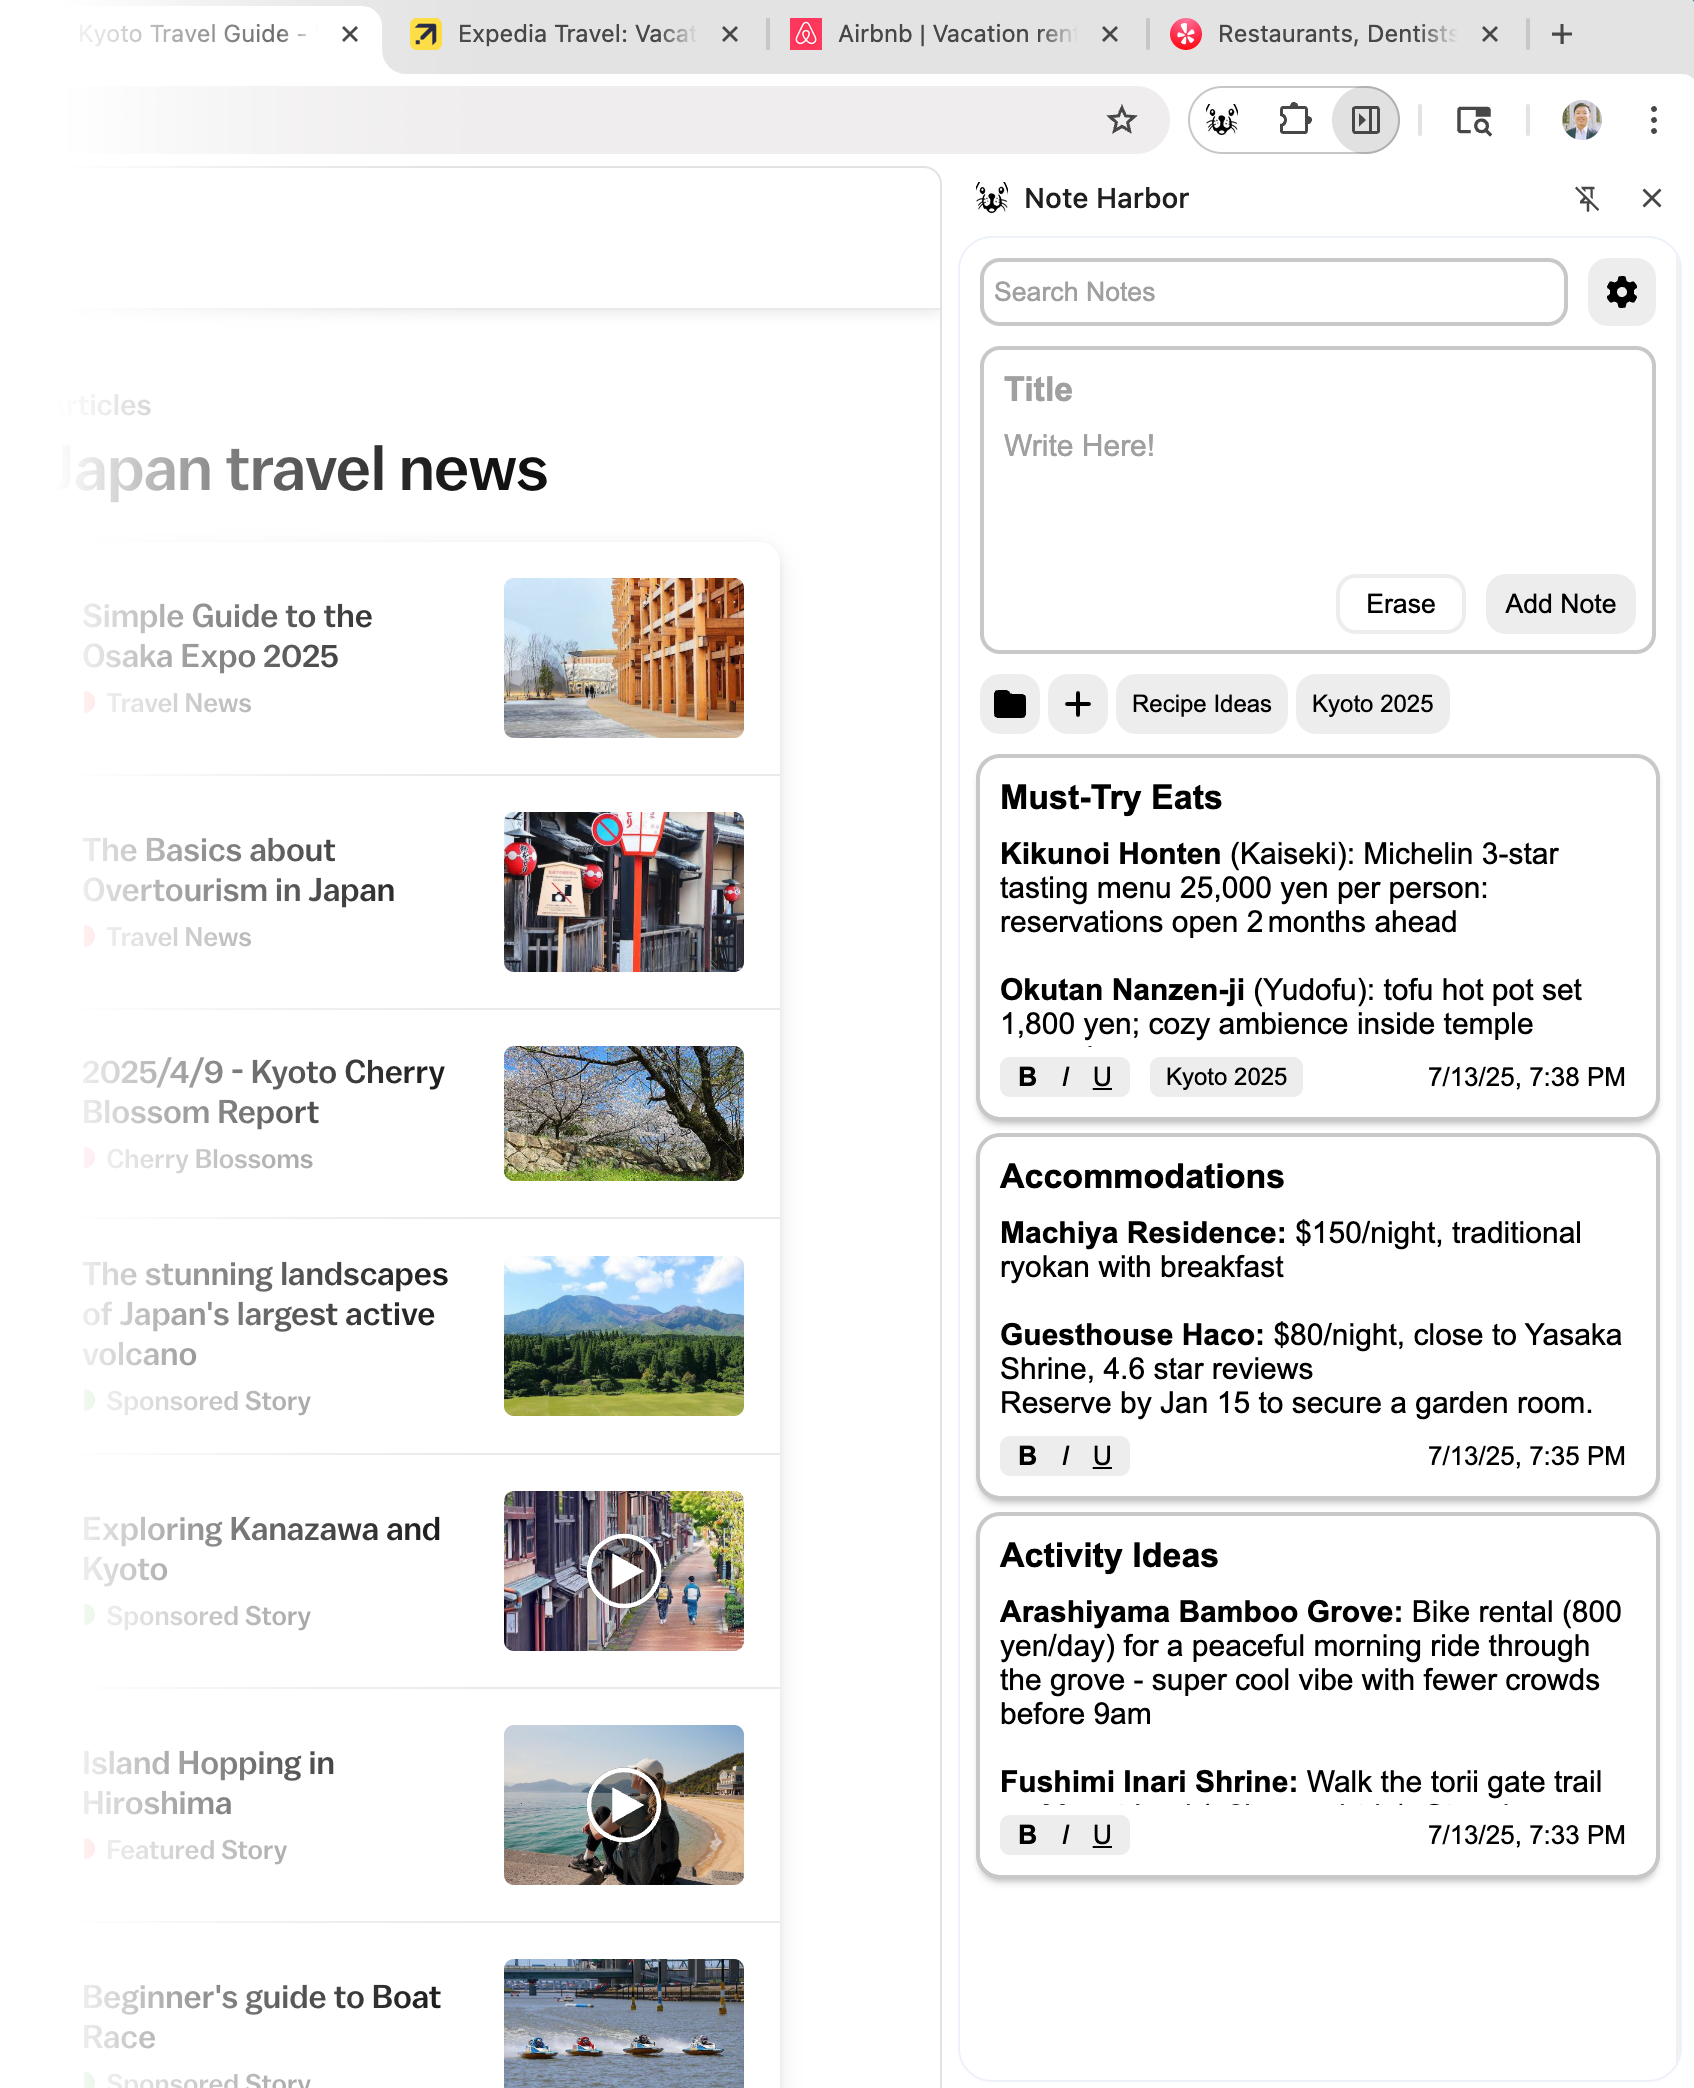This screenshot has height=2088, width=1694.
Task: Play the Exploring Kanazawa and Kyoto video
Action: tap(623, 1571)
